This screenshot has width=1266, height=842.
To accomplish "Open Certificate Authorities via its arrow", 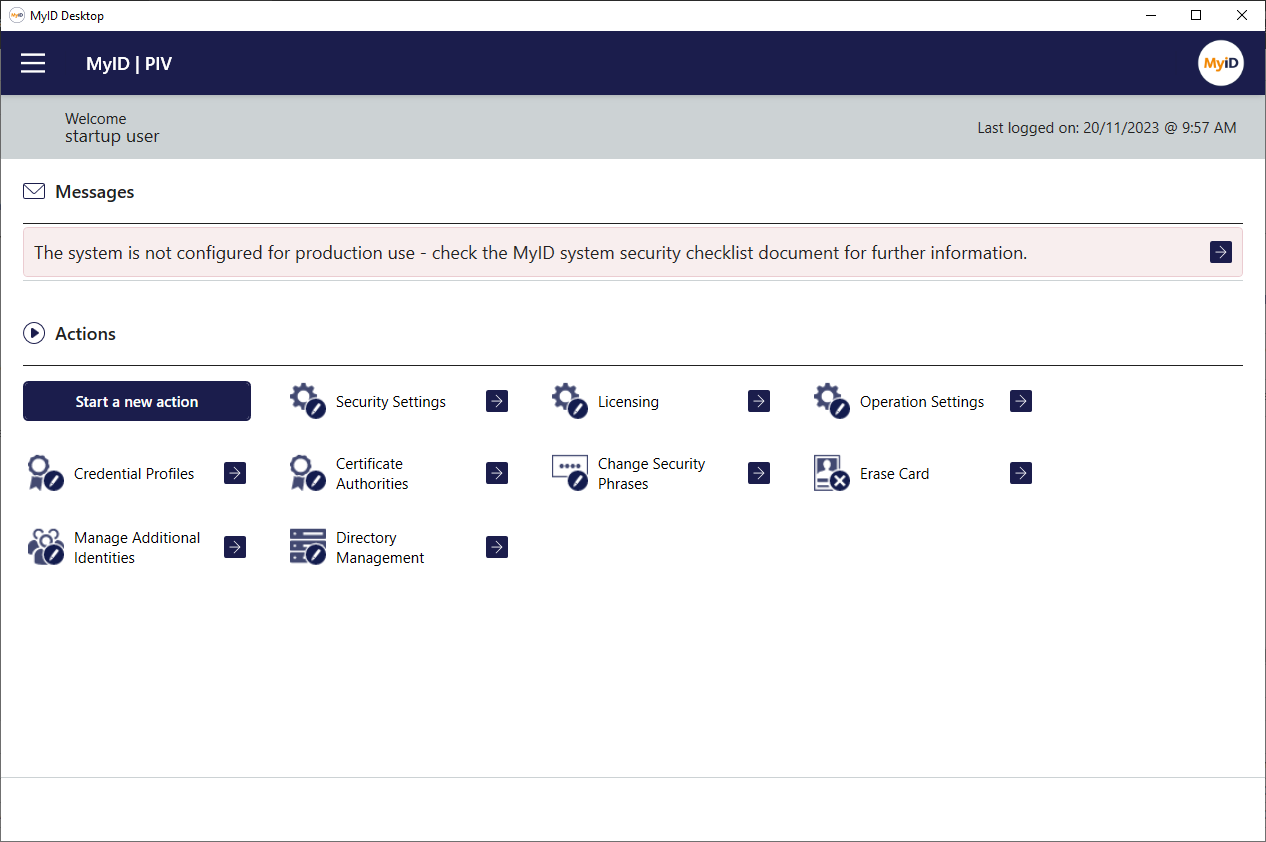I will pyautogui.click(x=497, y=473).
